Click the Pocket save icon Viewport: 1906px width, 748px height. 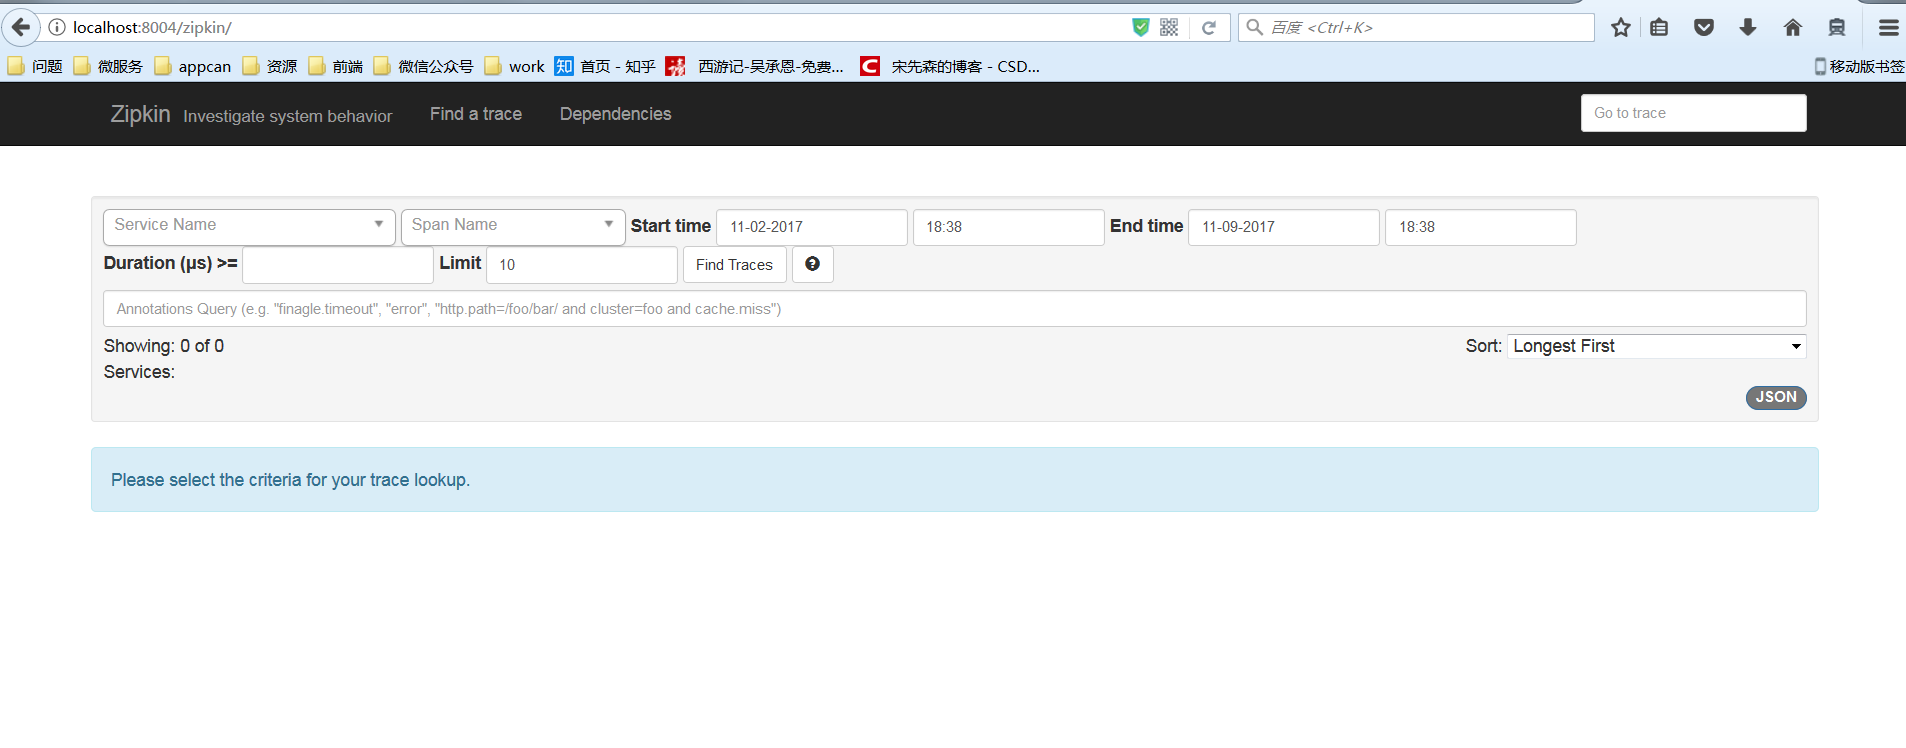point(1704,27)
